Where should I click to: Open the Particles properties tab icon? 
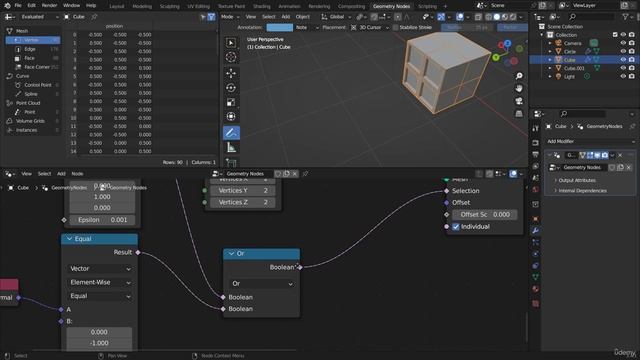(x=536, y=242)
